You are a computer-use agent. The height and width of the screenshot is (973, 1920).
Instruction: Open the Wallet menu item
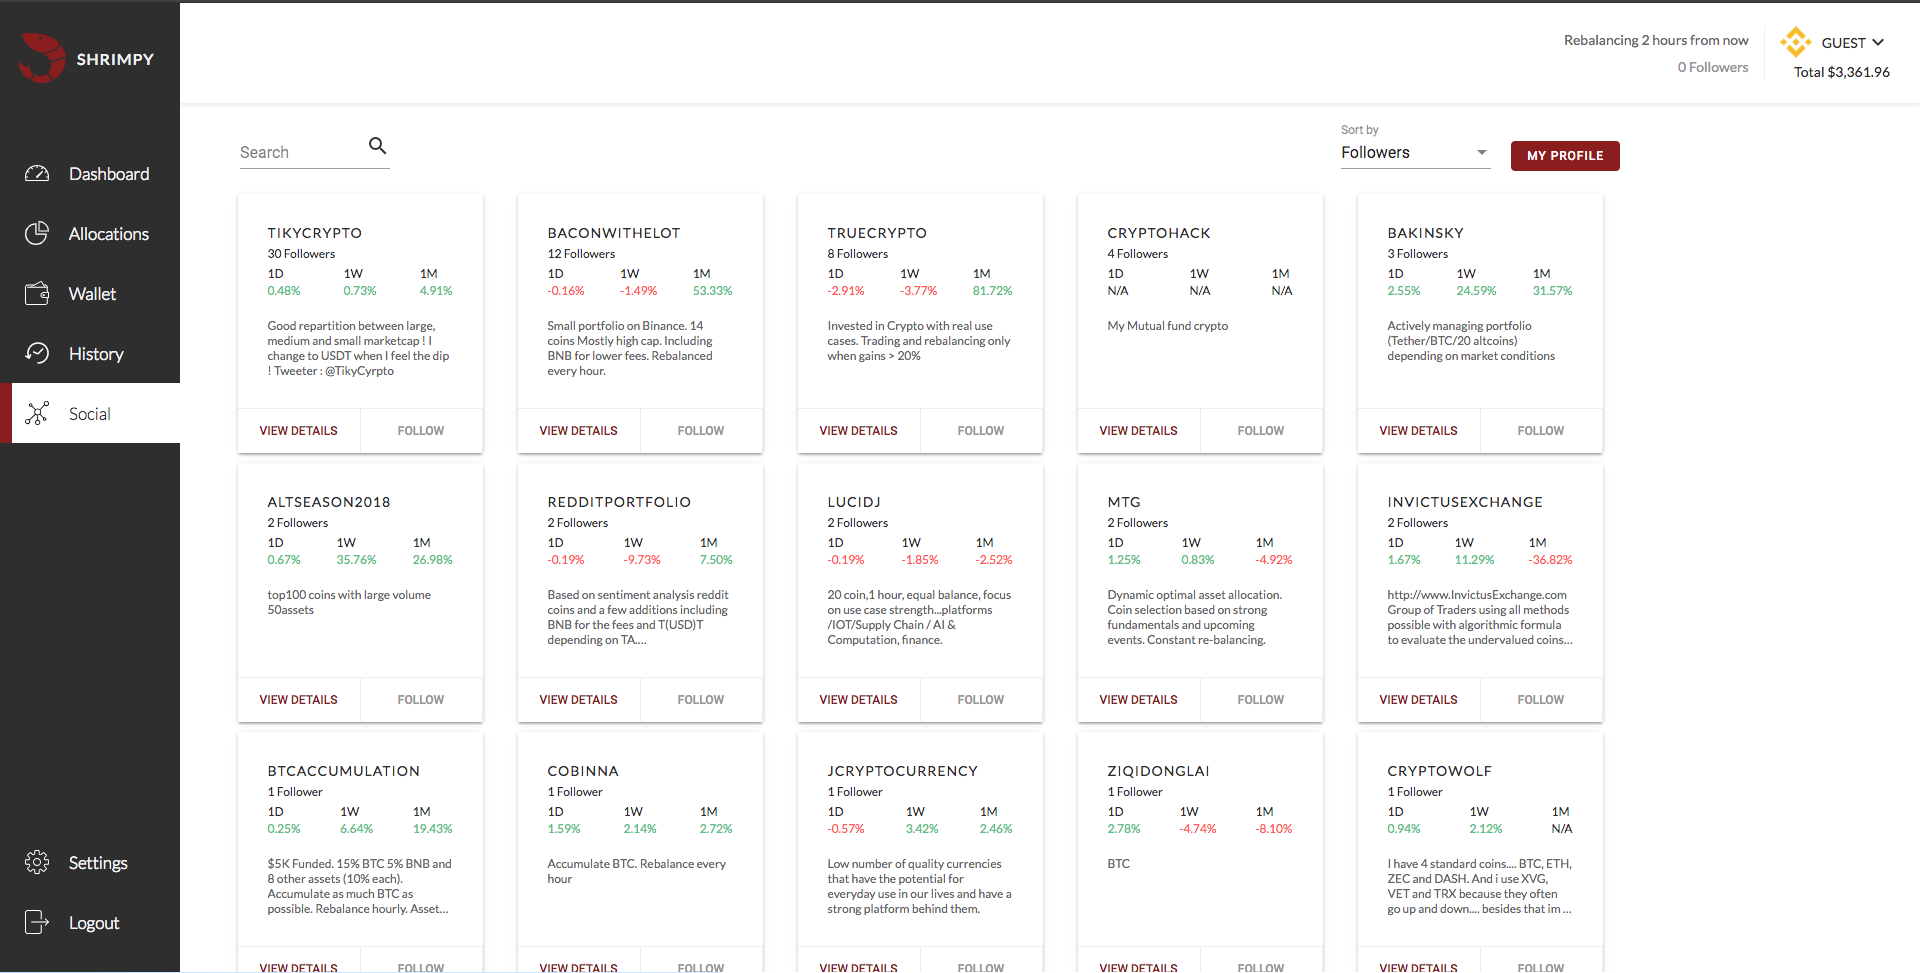tap(92, 294)
